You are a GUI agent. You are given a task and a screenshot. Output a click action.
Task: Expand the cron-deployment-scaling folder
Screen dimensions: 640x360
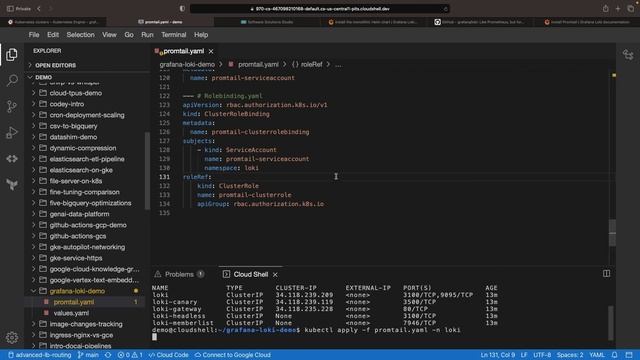click(87, 115)
